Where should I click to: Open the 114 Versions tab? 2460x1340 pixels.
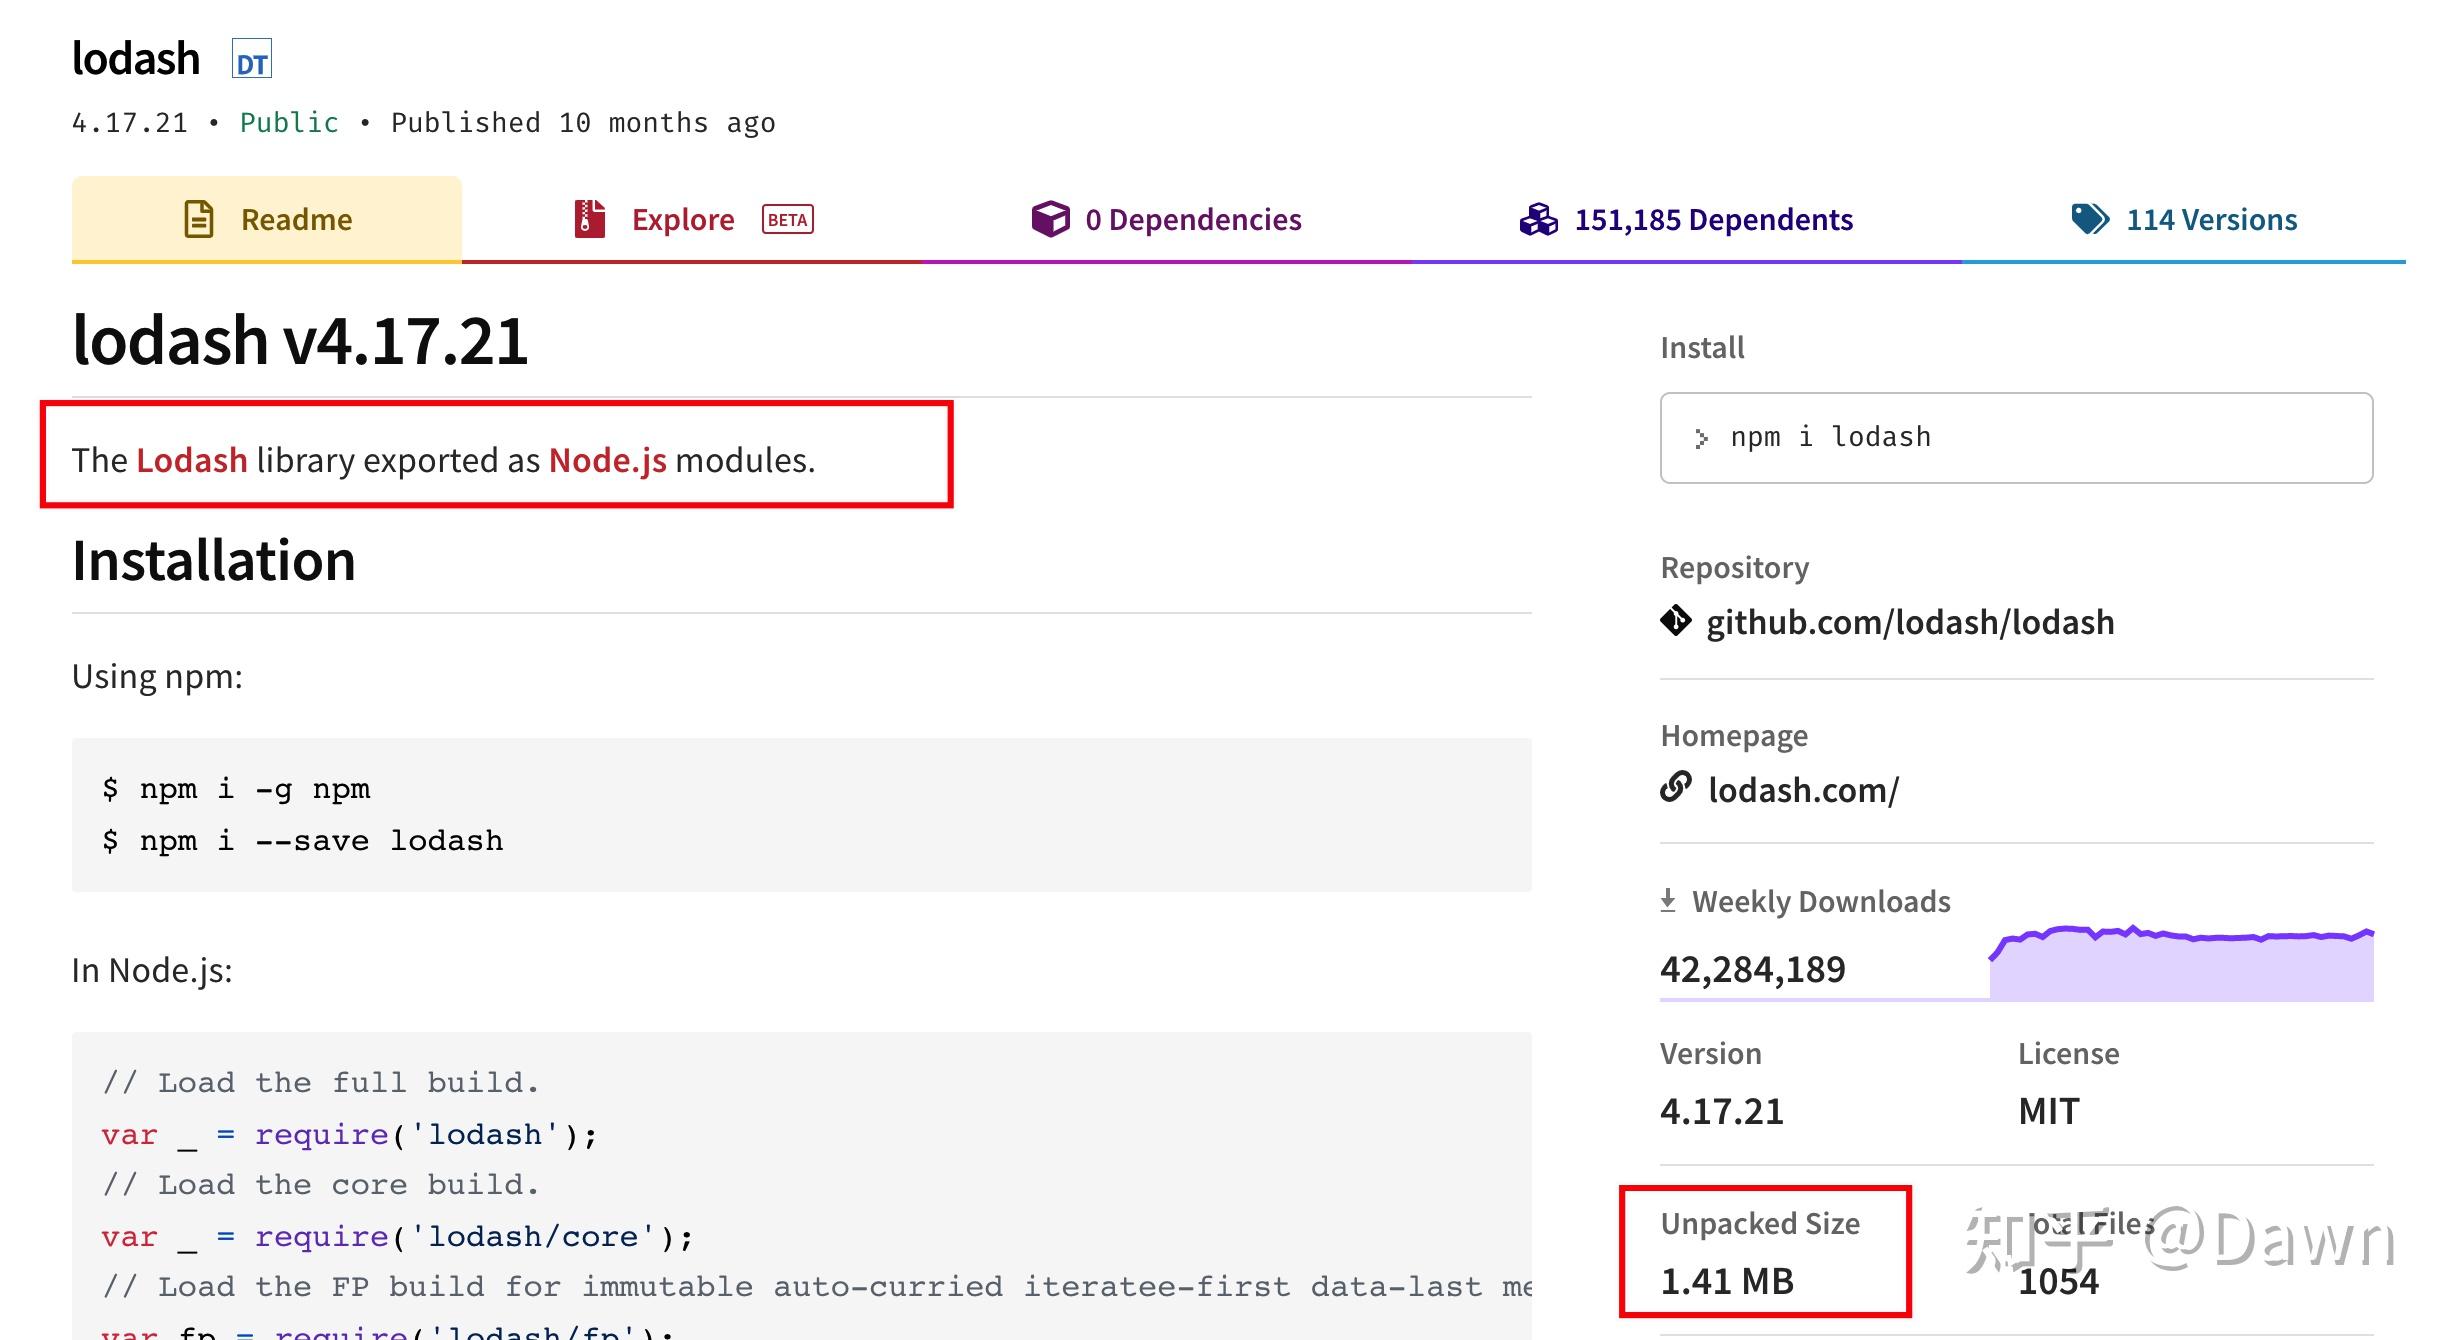[2211, 219]
